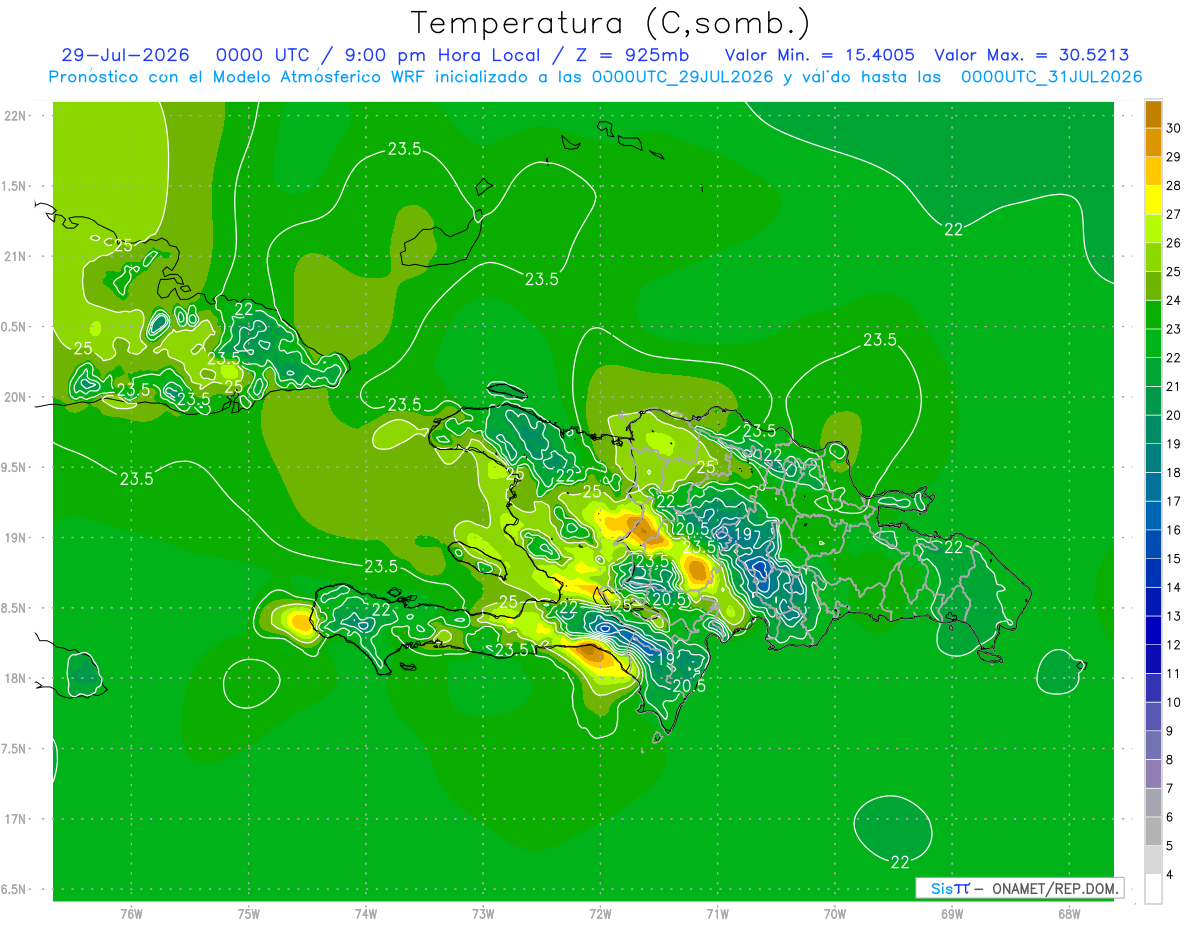1200x927 pixels.
Task: Click the '70W' longitude axis label
Action: [x=835, y=914]
